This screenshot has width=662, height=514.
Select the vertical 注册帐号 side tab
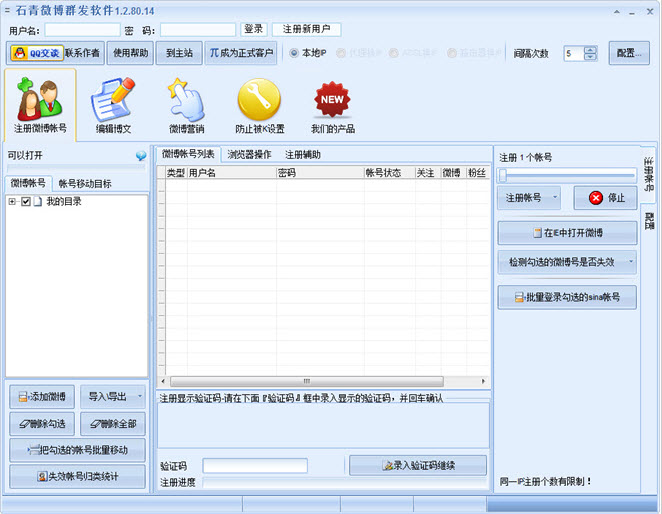(x=648, y=174)
